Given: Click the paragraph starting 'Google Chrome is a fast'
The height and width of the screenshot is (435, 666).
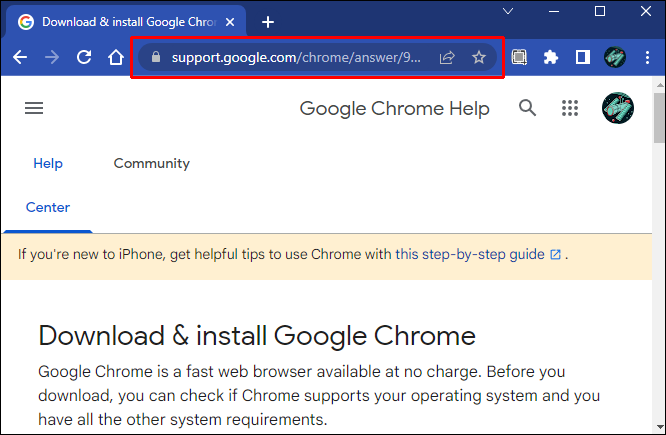Looking at the screenshot, I should click(x=319, y=395).
